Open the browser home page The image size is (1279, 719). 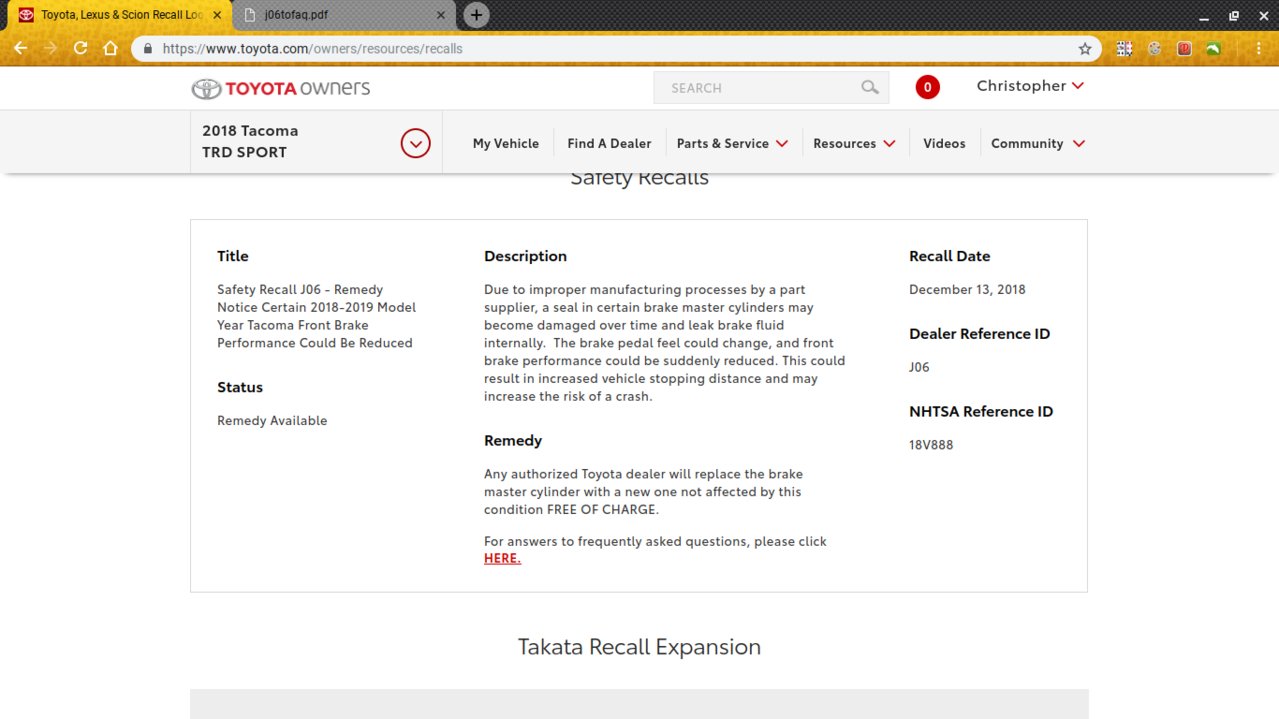pyautogui.click(x=110, y=48)
